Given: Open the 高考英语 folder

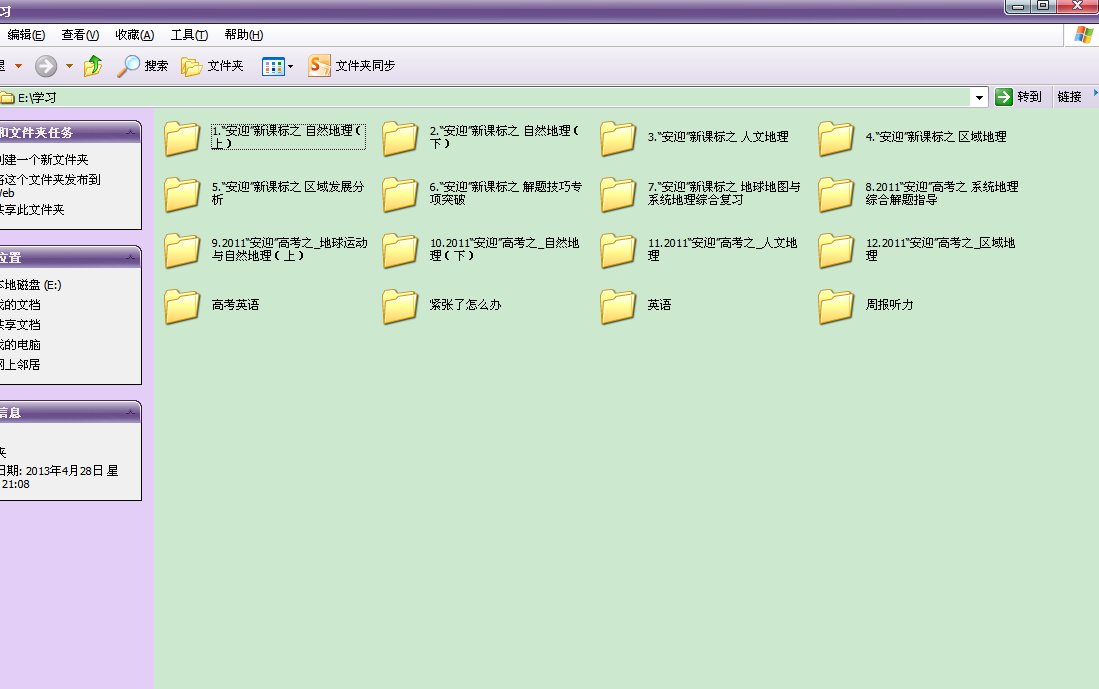Looking at the screenshot, I should point(182,305).
